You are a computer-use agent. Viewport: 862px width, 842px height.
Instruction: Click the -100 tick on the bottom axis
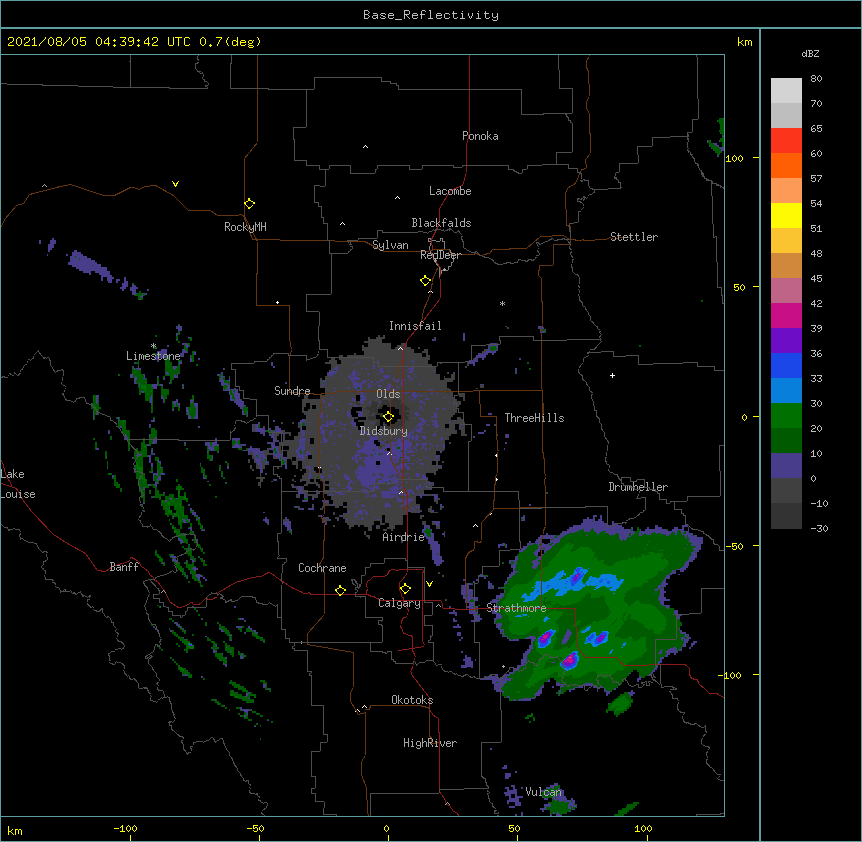click(x=126, y=828)
